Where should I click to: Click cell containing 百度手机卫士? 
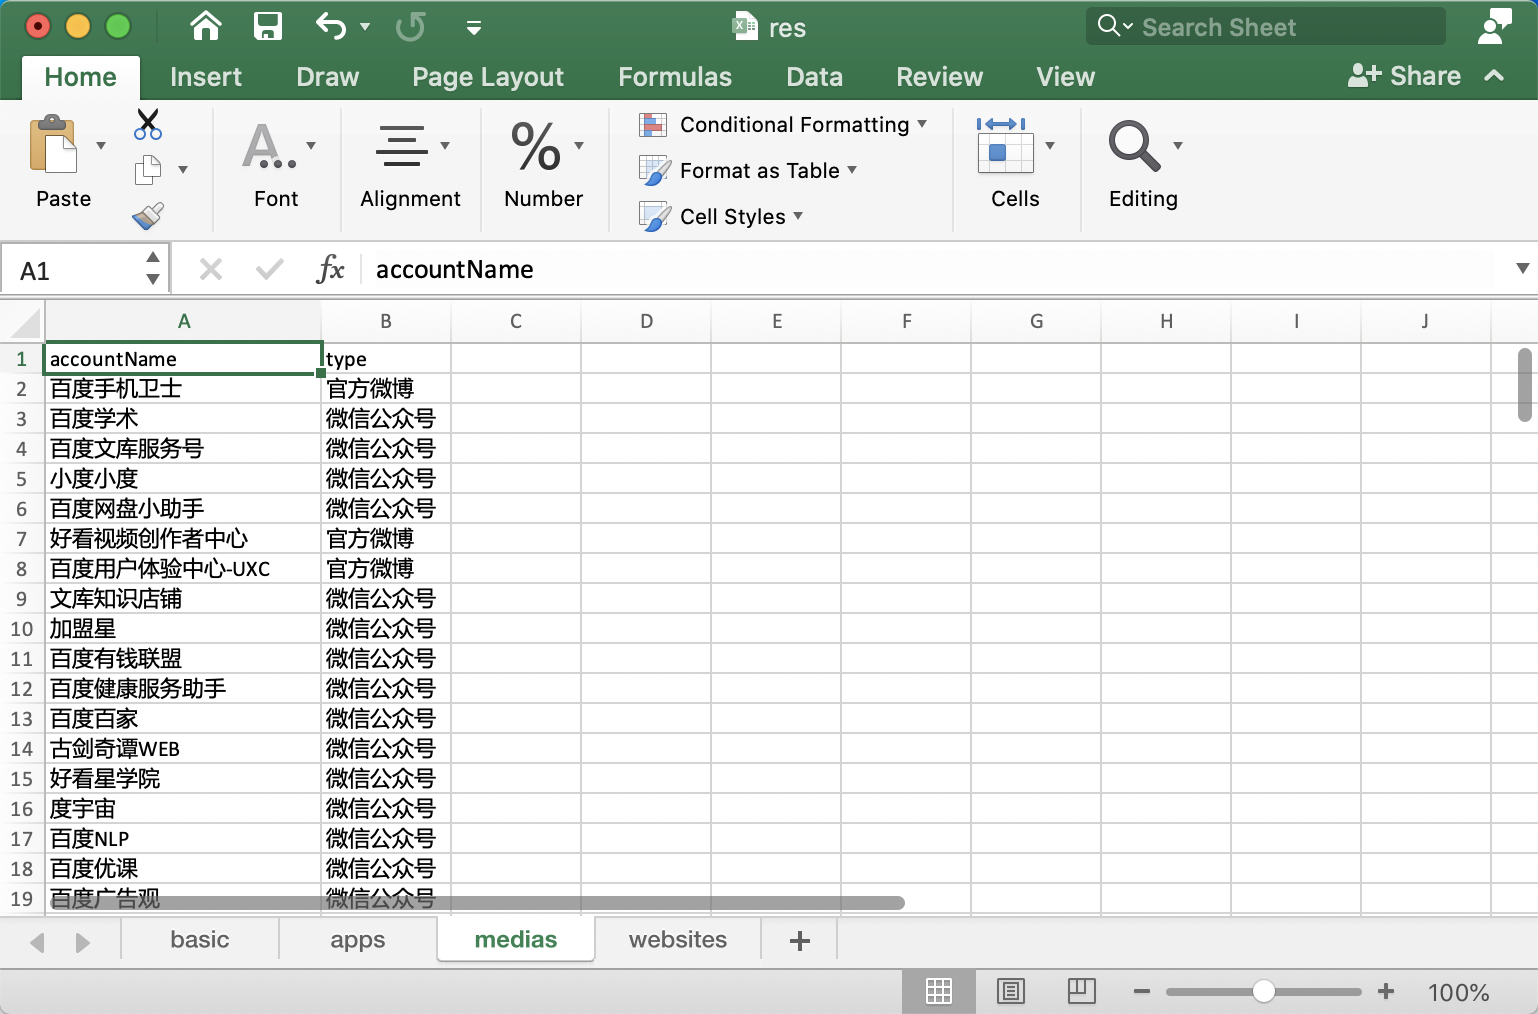click(183, 389)
